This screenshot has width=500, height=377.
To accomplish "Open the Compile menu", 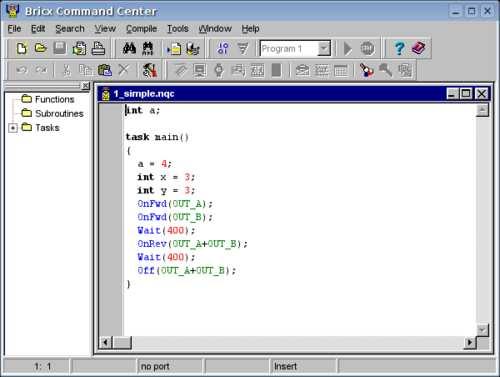I will click(141, 29).
